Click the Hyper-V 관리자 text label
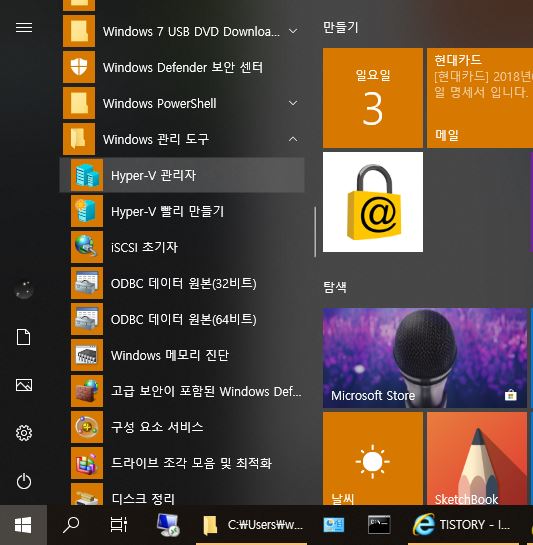The image size is (533, 545). (153, 175)
